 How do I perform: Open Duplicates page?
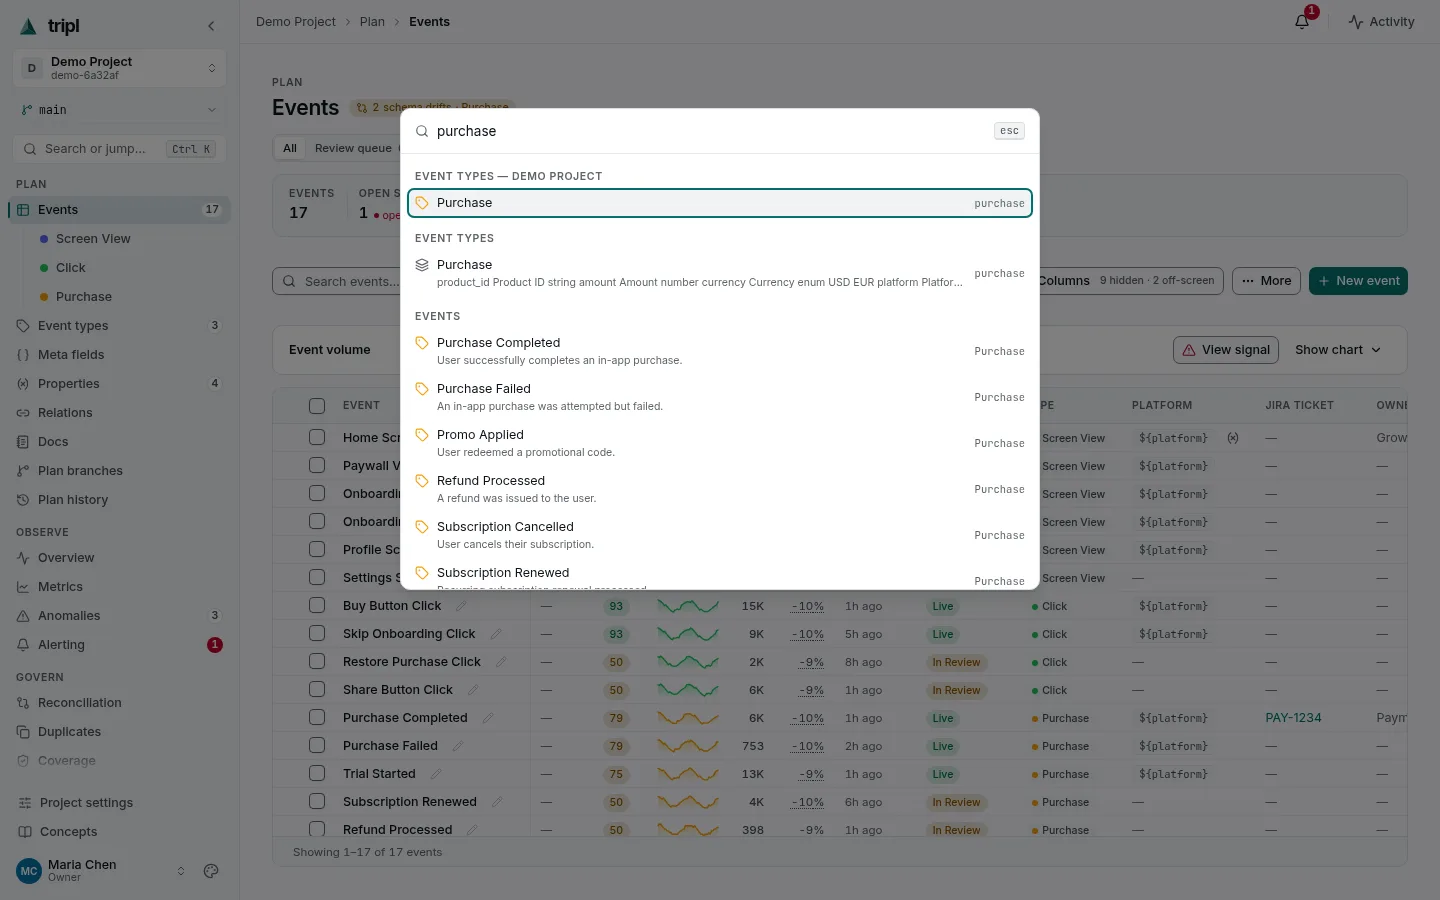click(x=119, y=732)
